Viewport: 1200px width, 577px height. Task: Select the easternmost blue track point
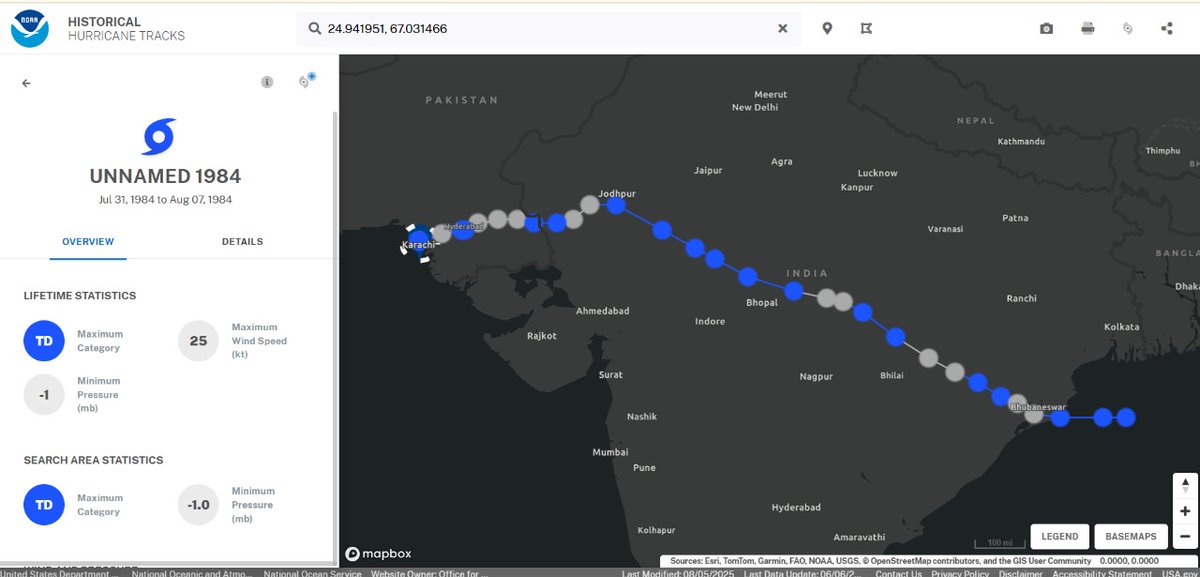pyautogui.click(x=1125, y=417)
